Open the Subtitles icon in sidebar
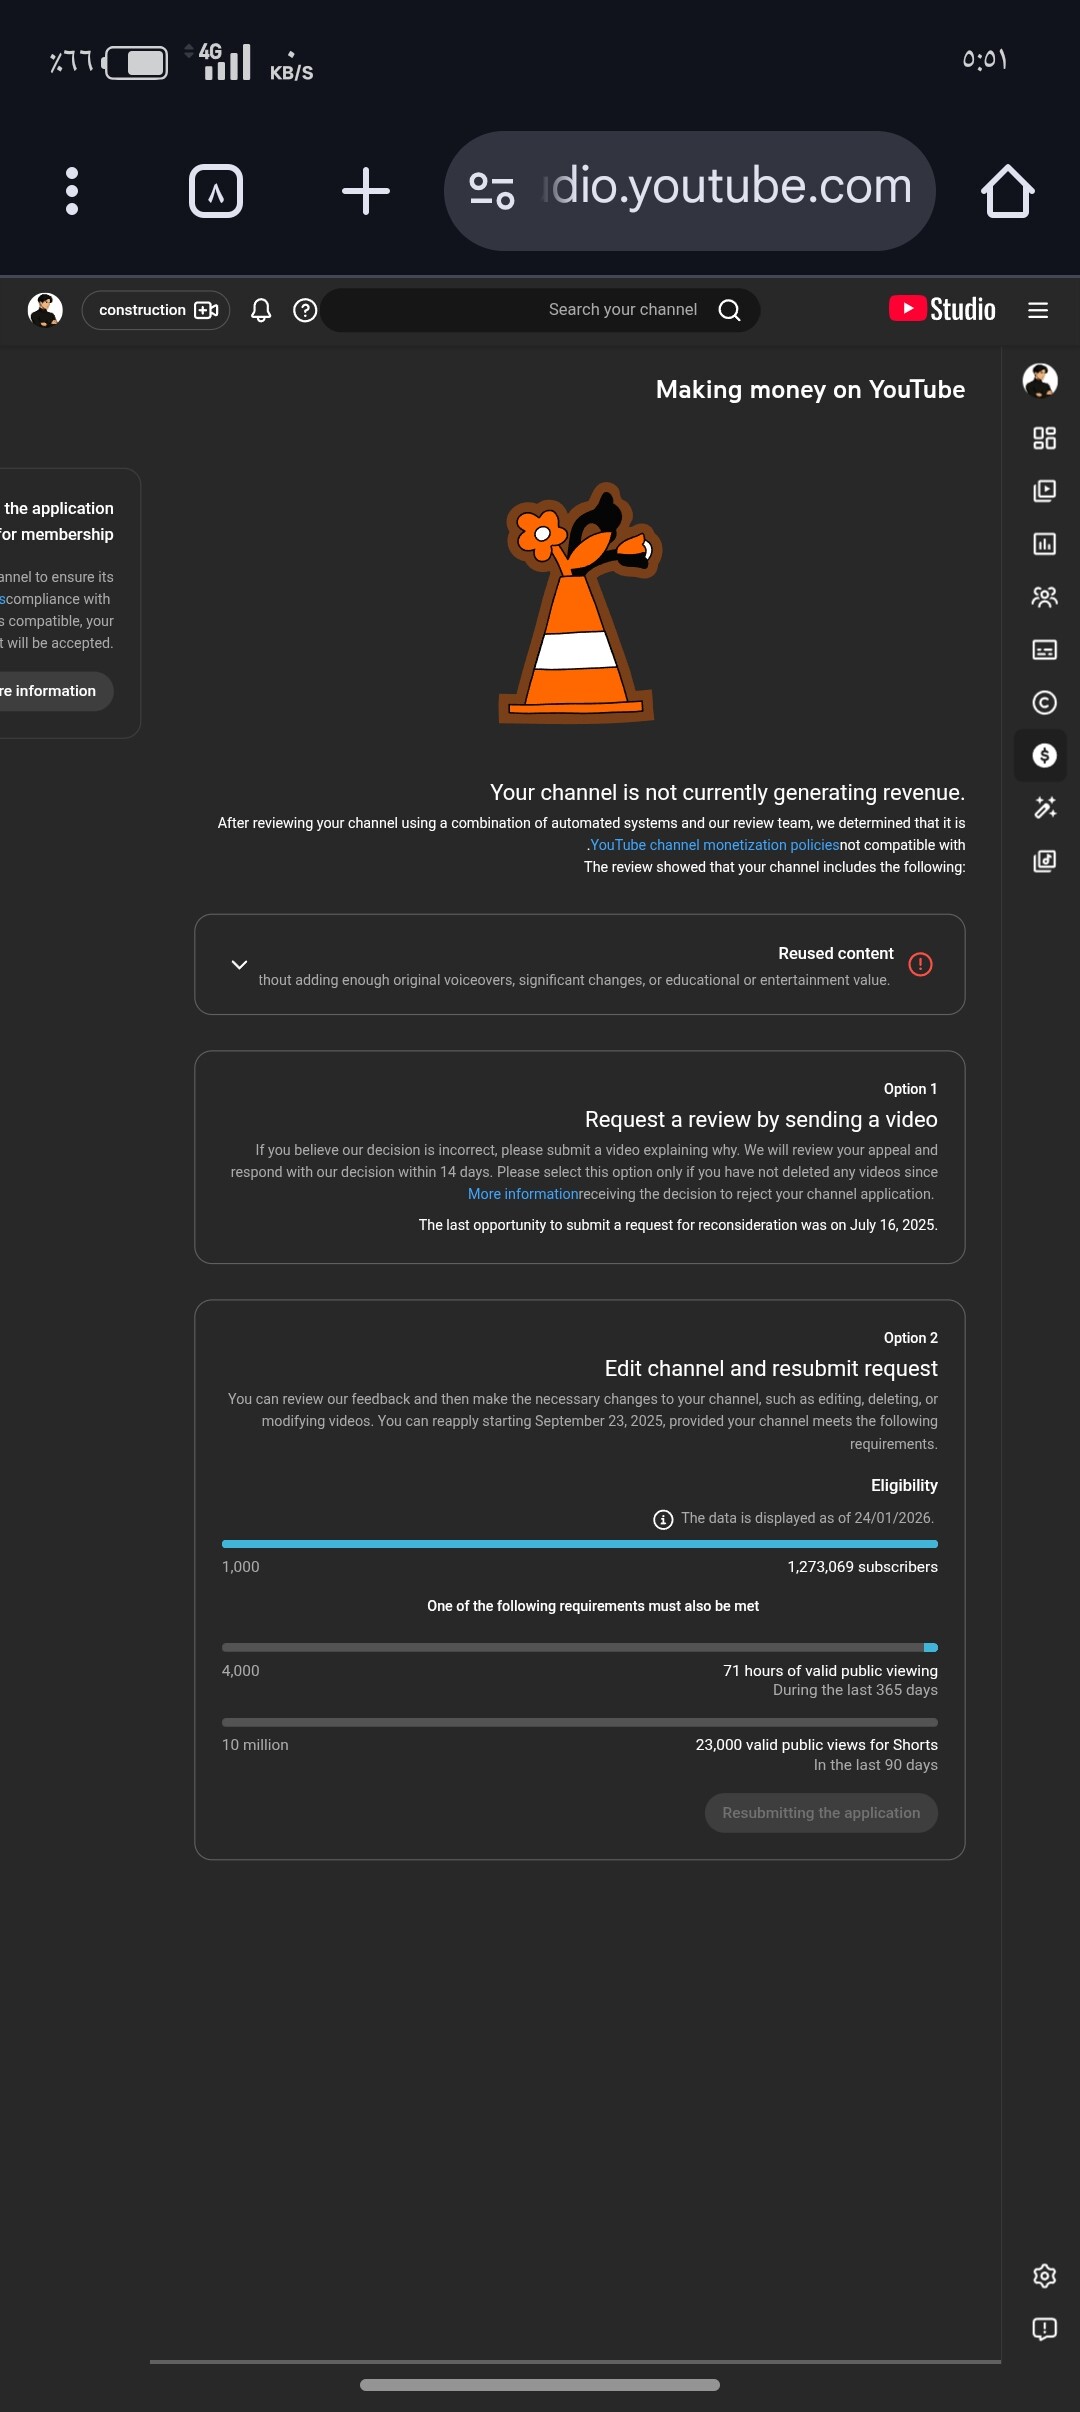The height and width of the screenshot is (2412, 1080). [1044, 650]
